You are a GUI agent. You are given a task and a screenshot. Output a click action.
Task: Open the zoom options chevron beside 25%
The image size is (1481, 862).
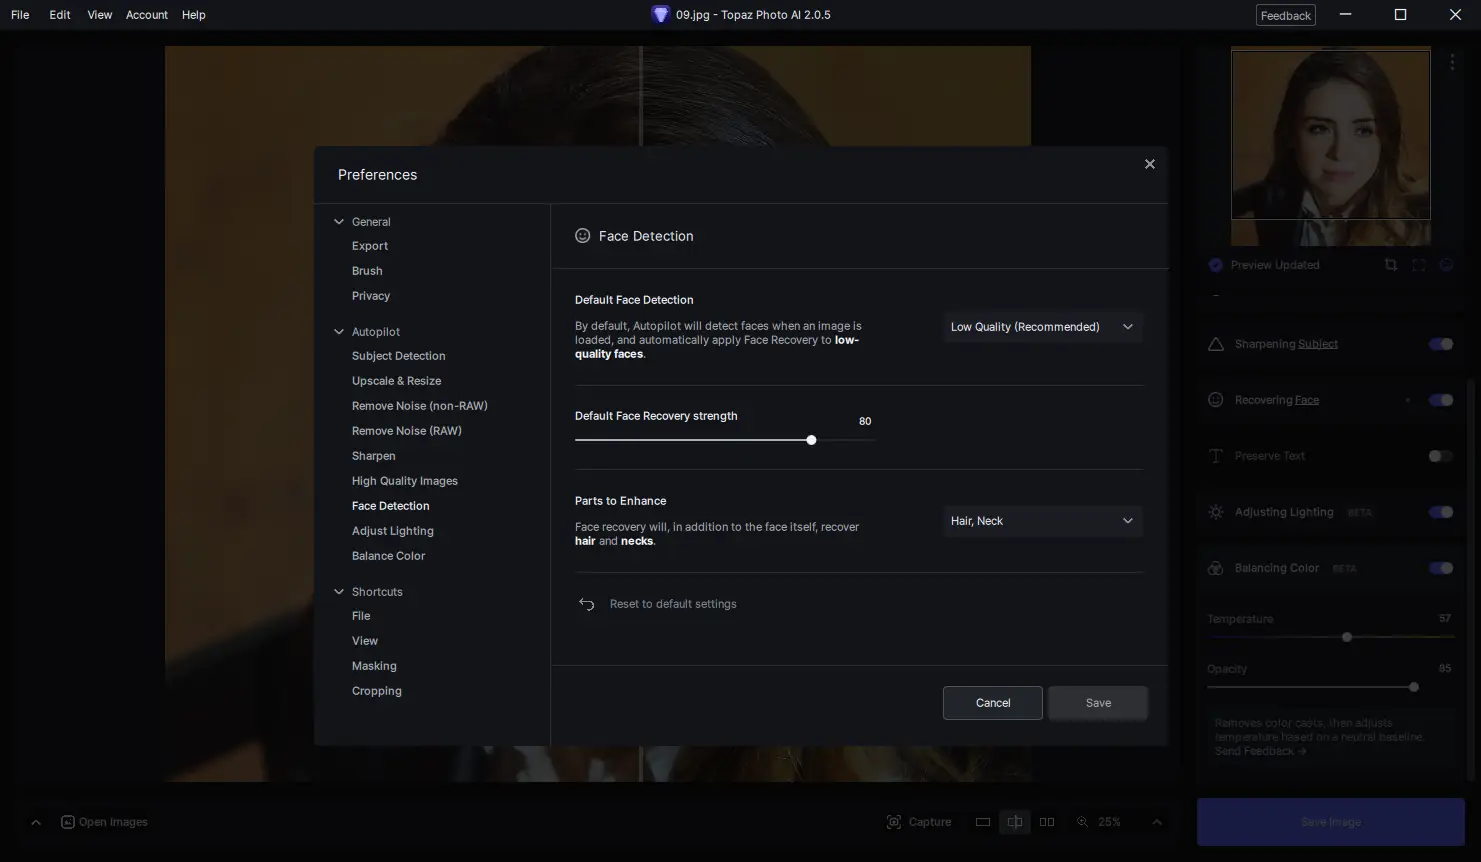pos(1157,822)
